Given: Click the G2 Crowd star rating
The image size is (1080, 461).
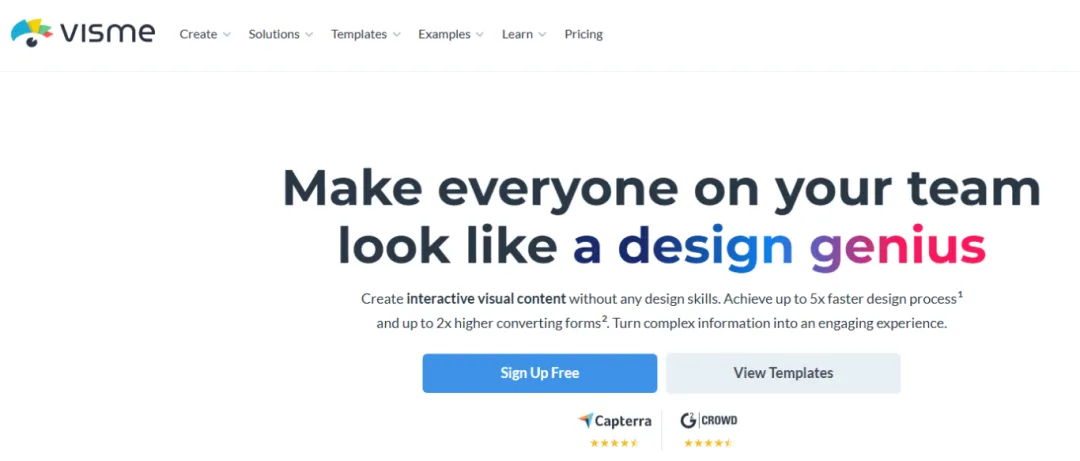Looking at the screenshot, I should 708,443.
